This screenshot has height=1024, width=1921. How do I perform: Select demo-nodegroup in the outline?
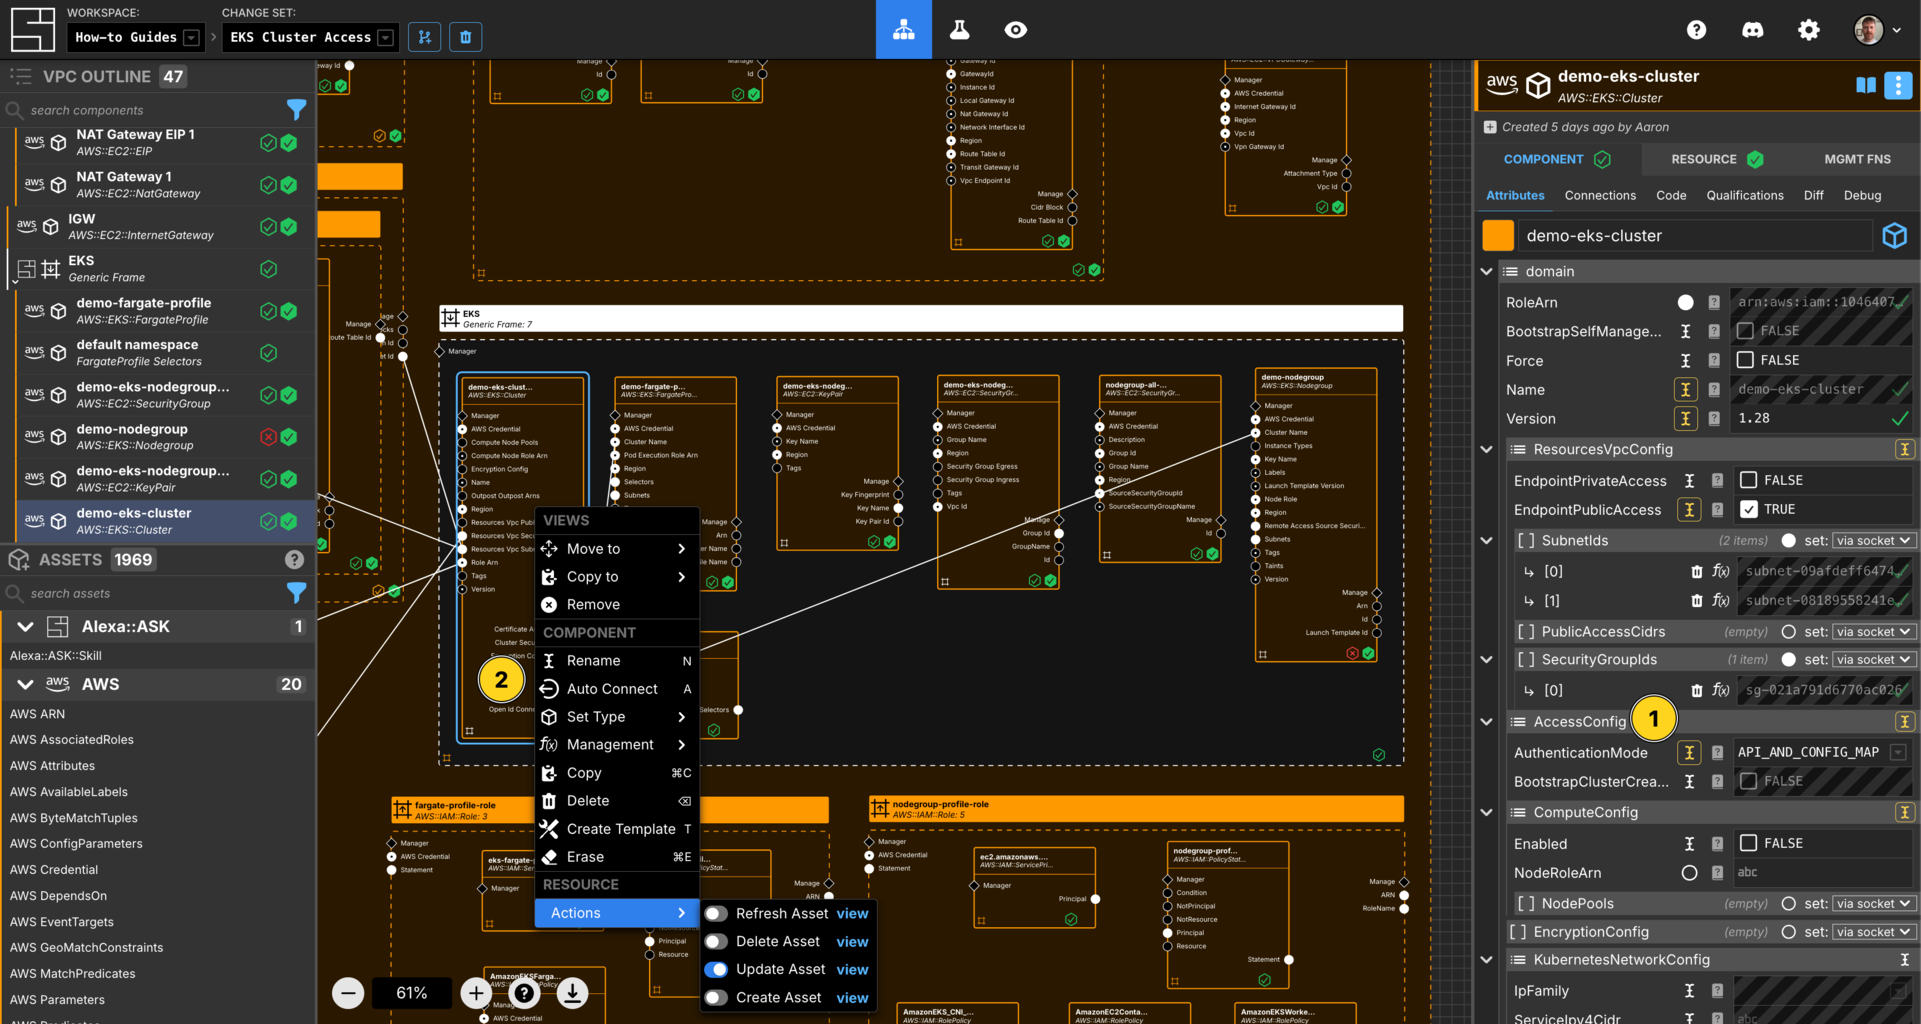click(160, 437)
